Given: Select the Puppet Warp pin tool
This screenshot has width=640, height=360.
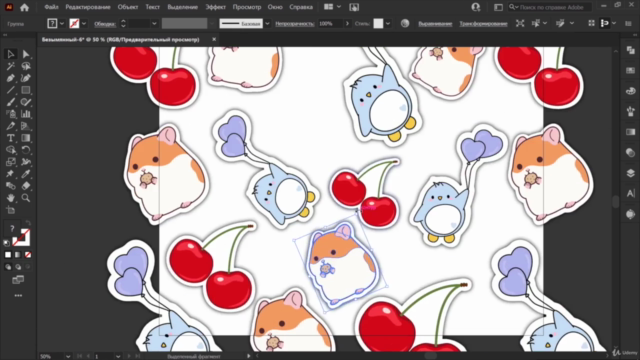Looking at the screenshot, I should [x=11, y=174].
